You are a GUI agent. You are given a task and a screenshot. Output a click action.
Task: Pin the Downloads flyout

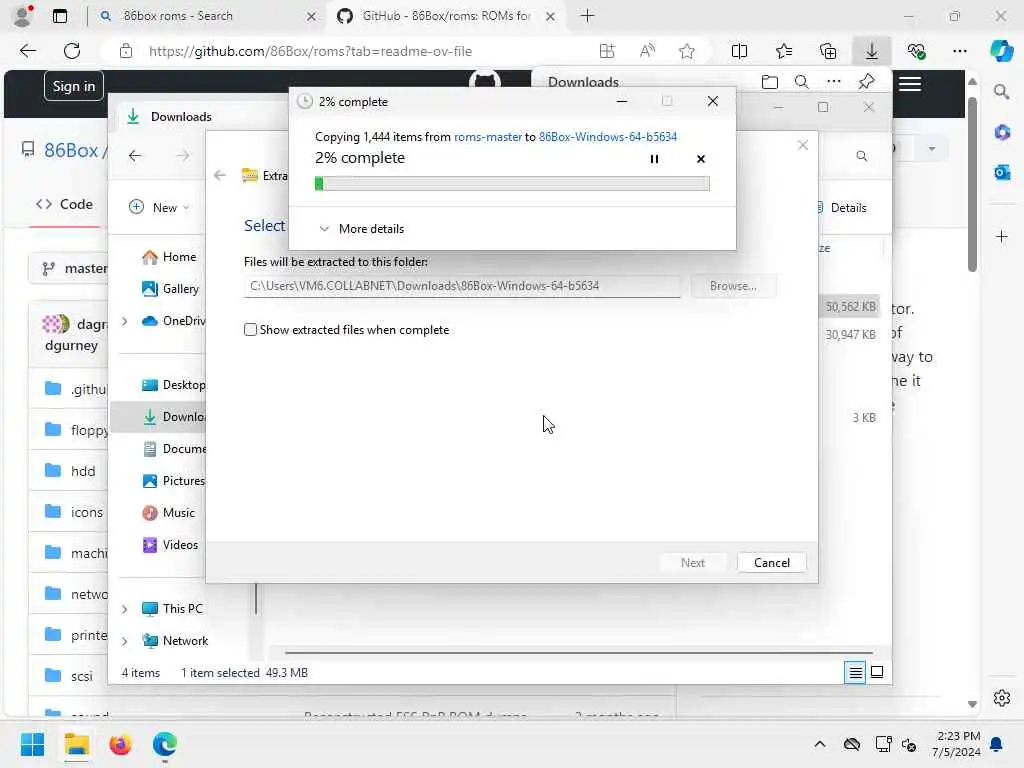click(x=867, y=82)
